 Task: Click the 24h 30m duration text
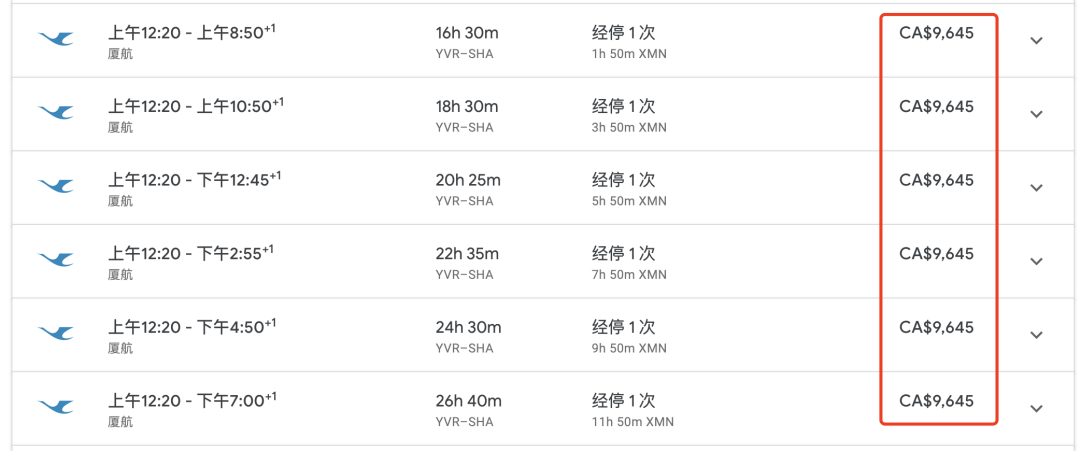click(468, 327)
